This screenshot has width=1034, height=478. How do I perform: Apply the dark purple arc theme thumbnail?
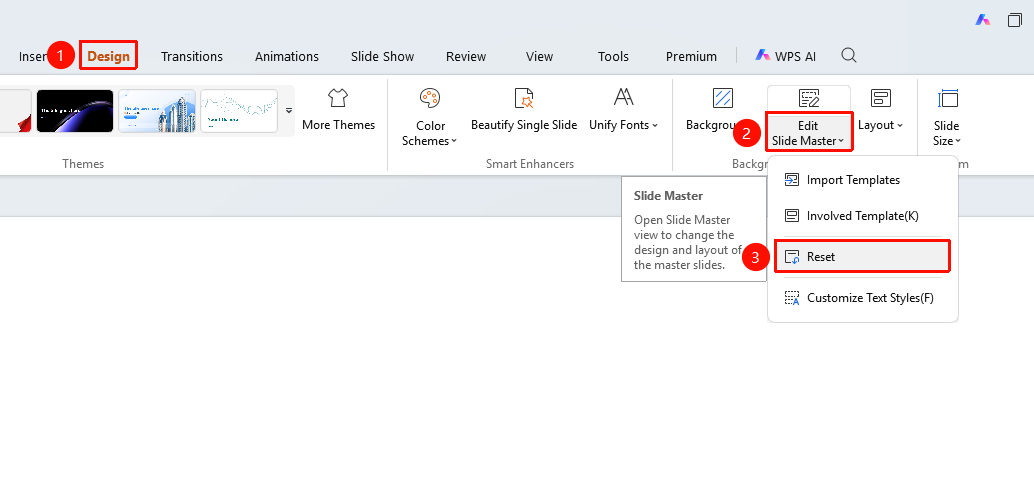tap(75, 111)
